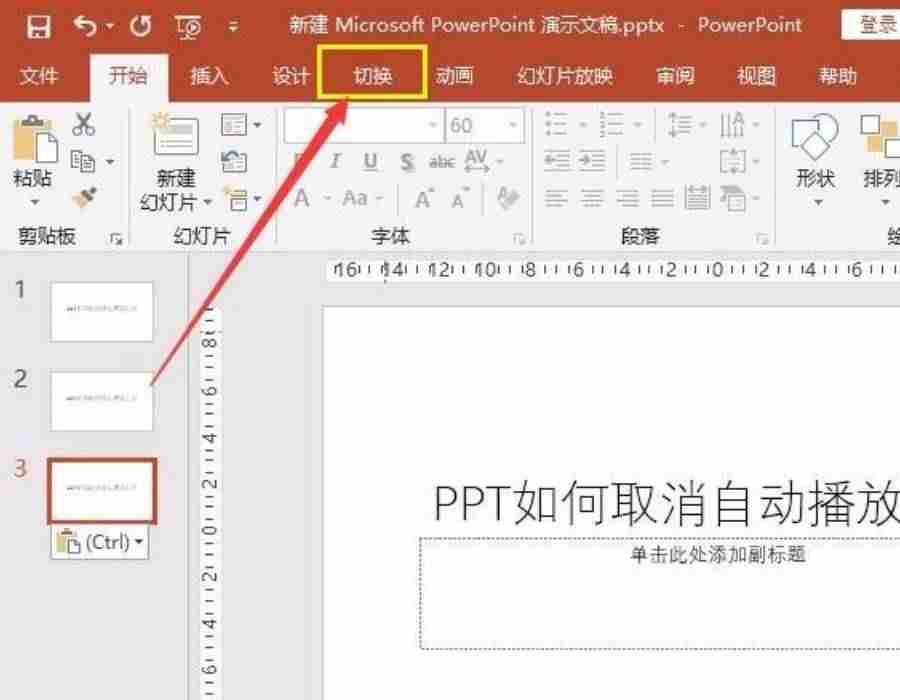Convert to SmartArt icon
Image resolution: width=900 pixels, height=700 pixels.
pos(739,199)
